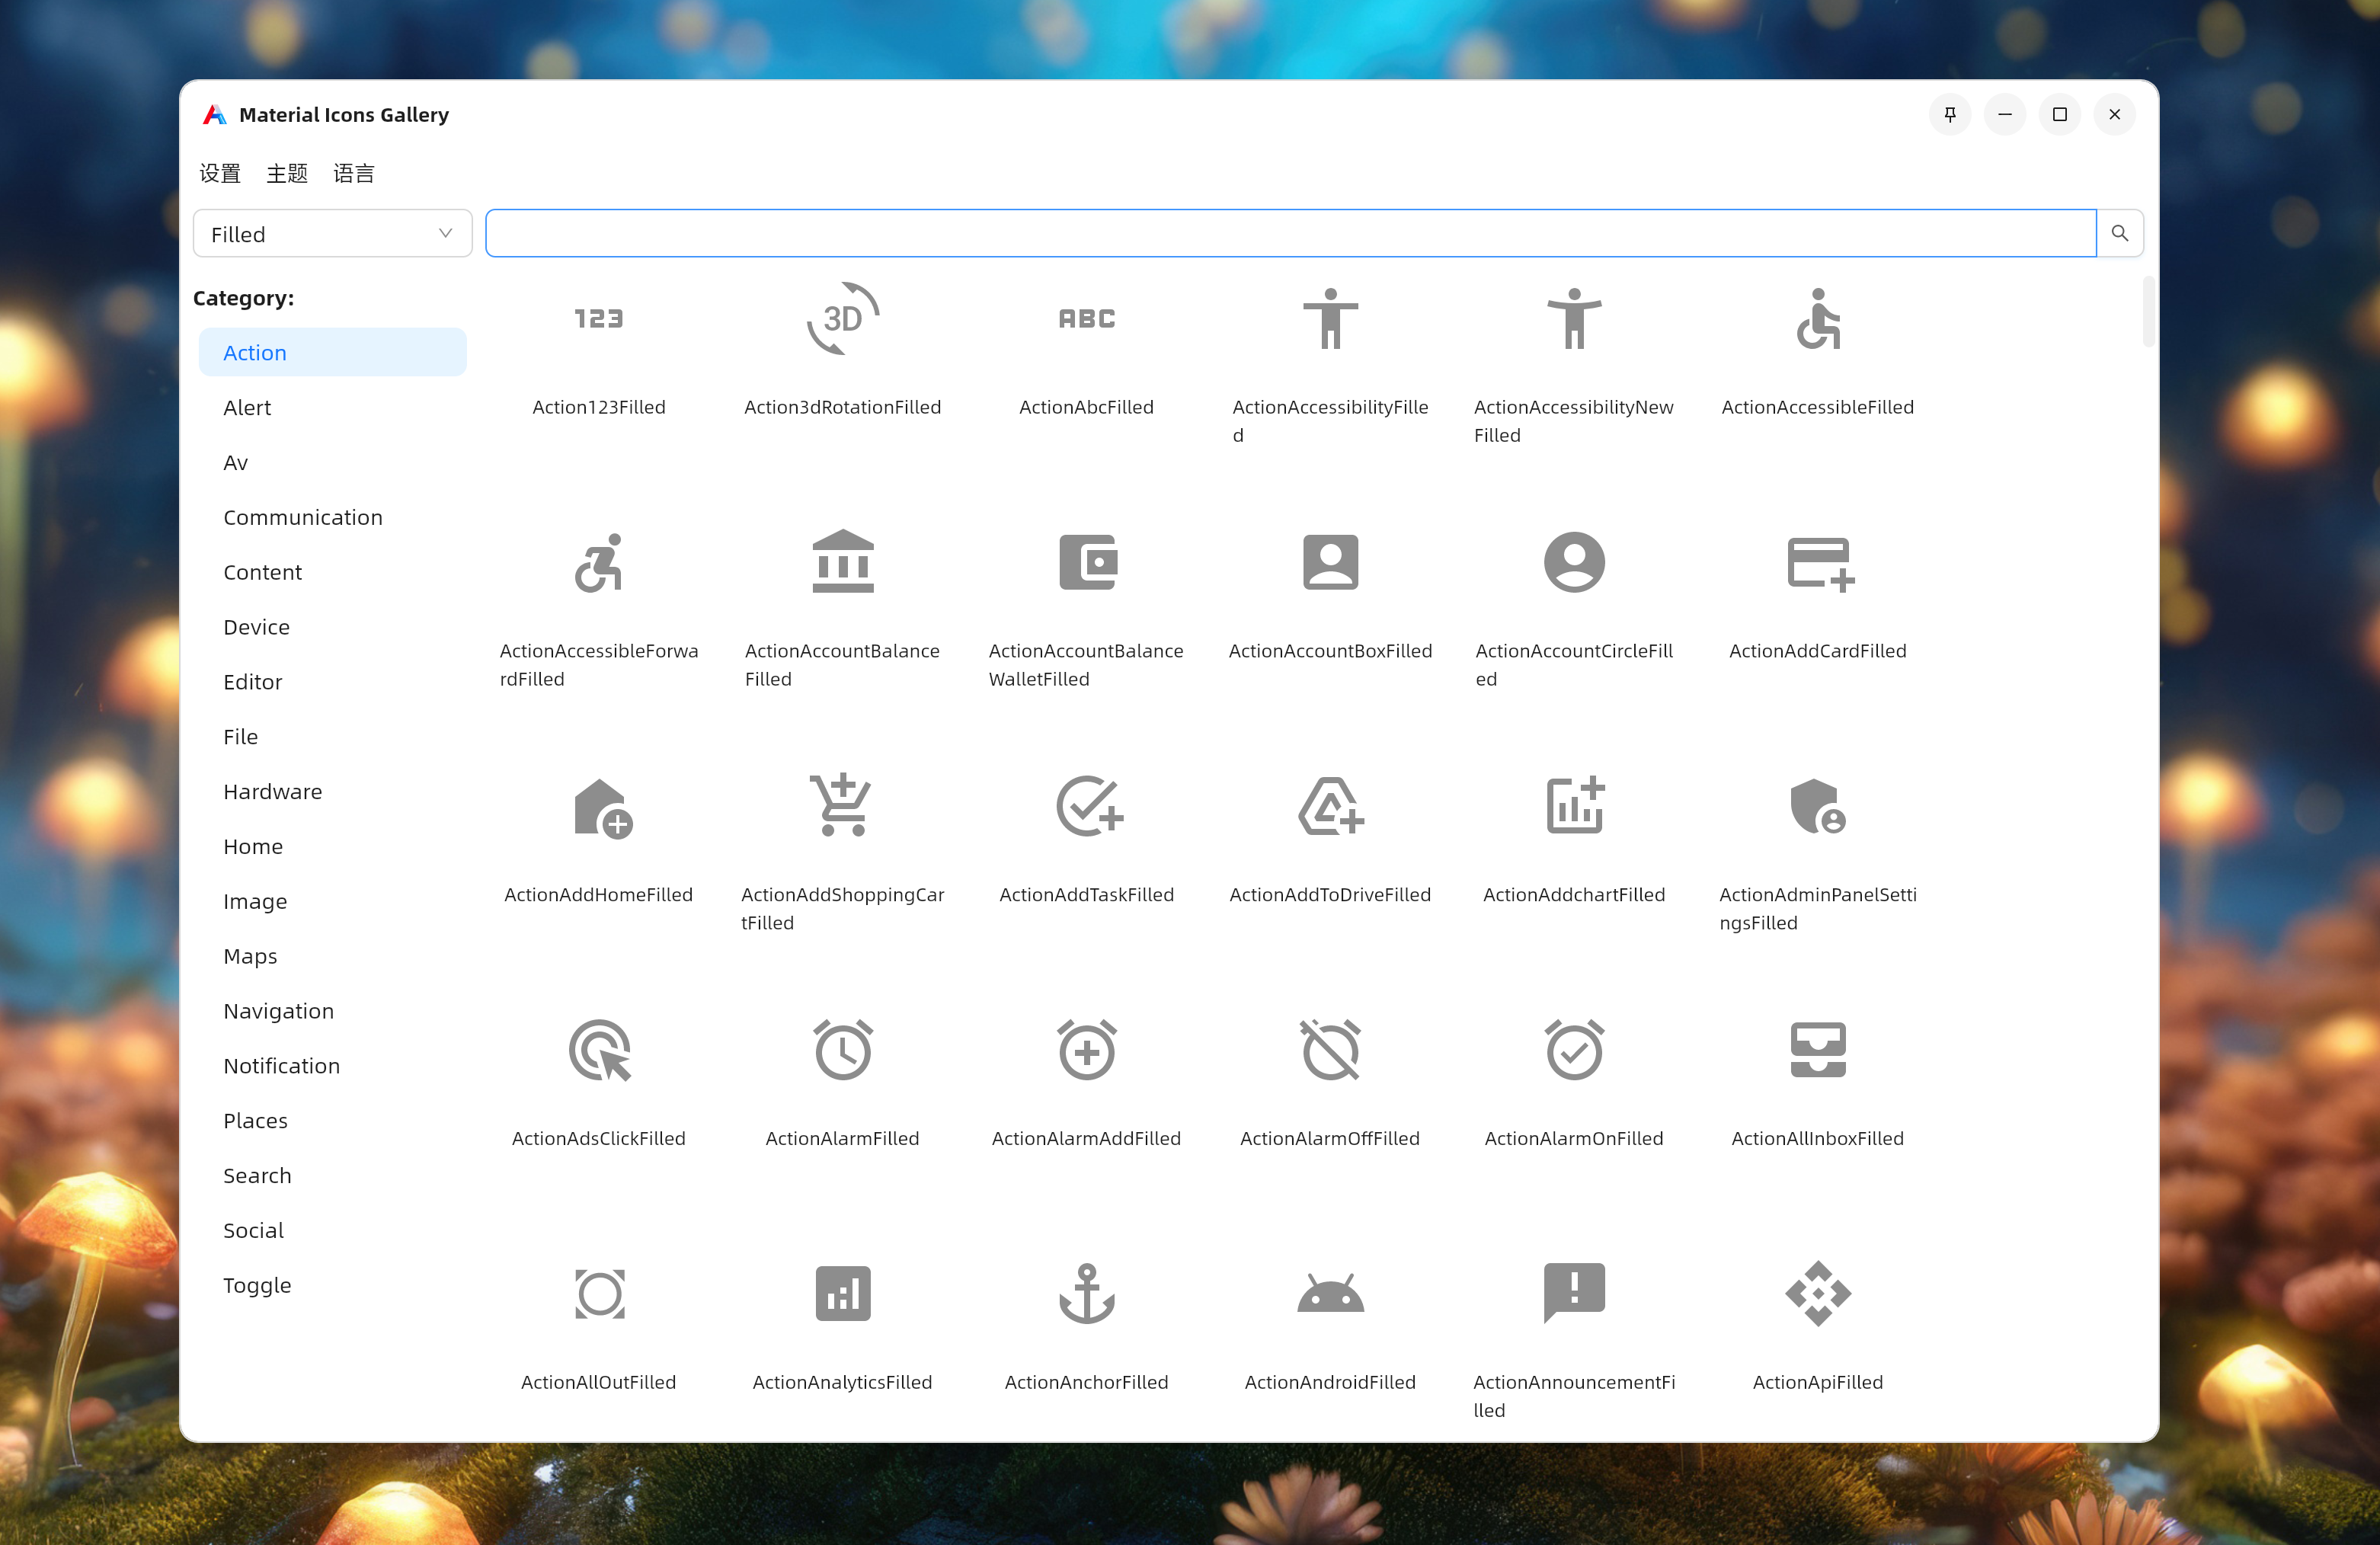The image size is (2380, 1545).
Task: Click the ActionAccountCircleFilled avatar icon
Action: tap(1573, 562)
